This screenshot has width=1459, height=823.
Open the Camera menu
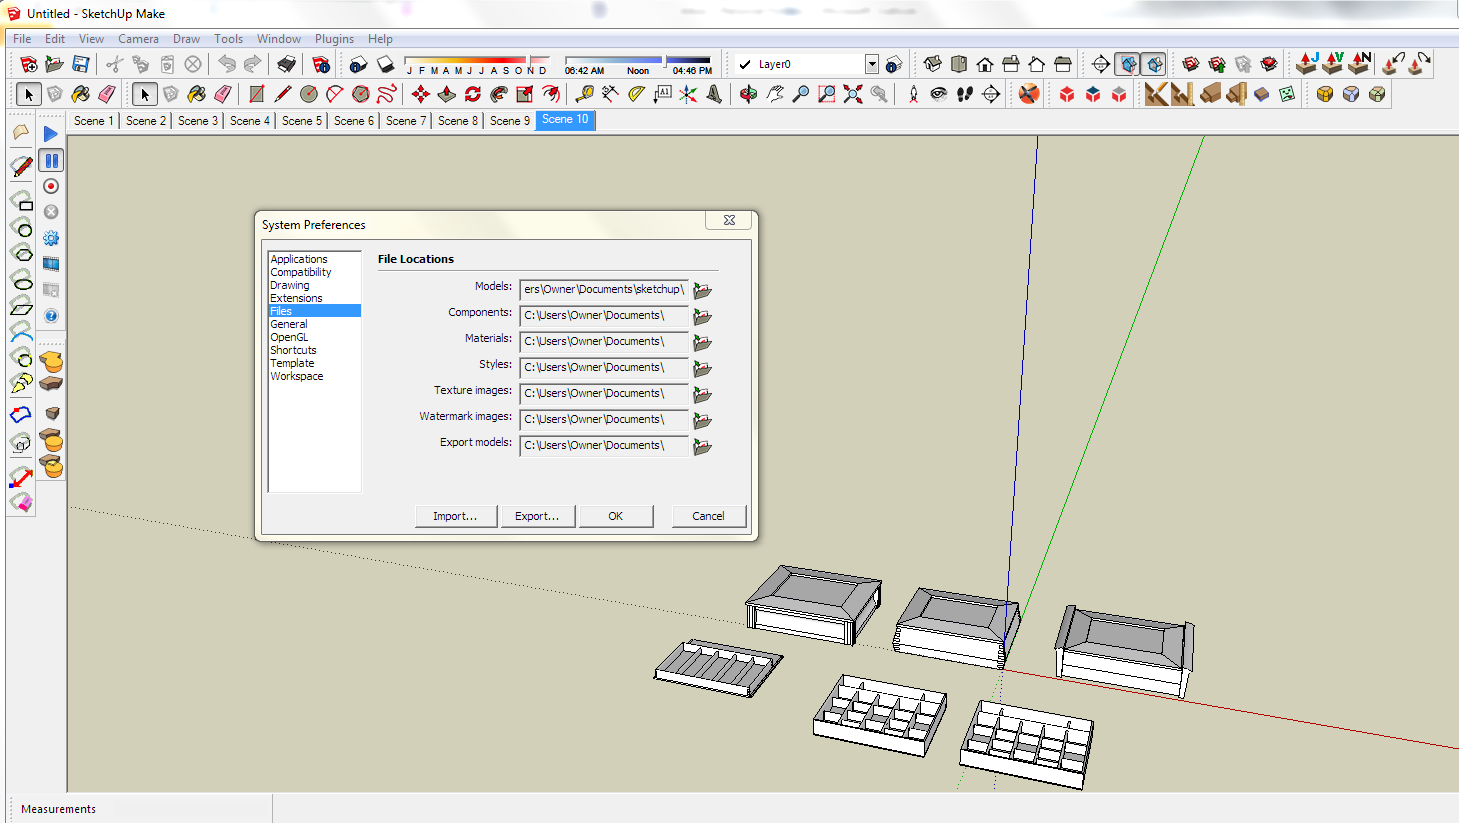[x=138, y=39]
